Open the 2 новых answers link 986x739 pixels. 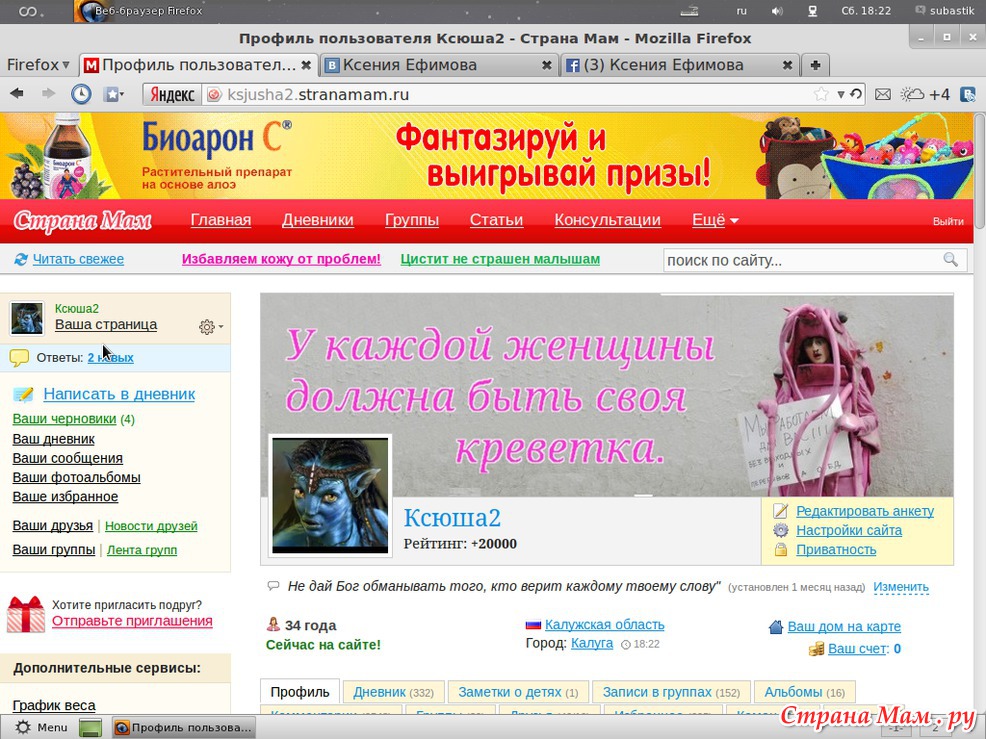[x=110, y=358]
